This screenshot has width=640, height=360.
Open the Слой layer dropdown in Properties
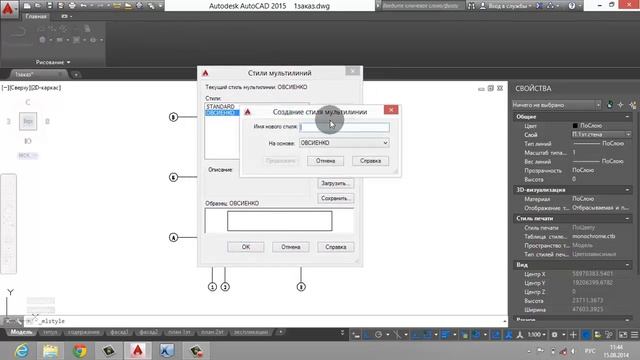pos(602,134)
